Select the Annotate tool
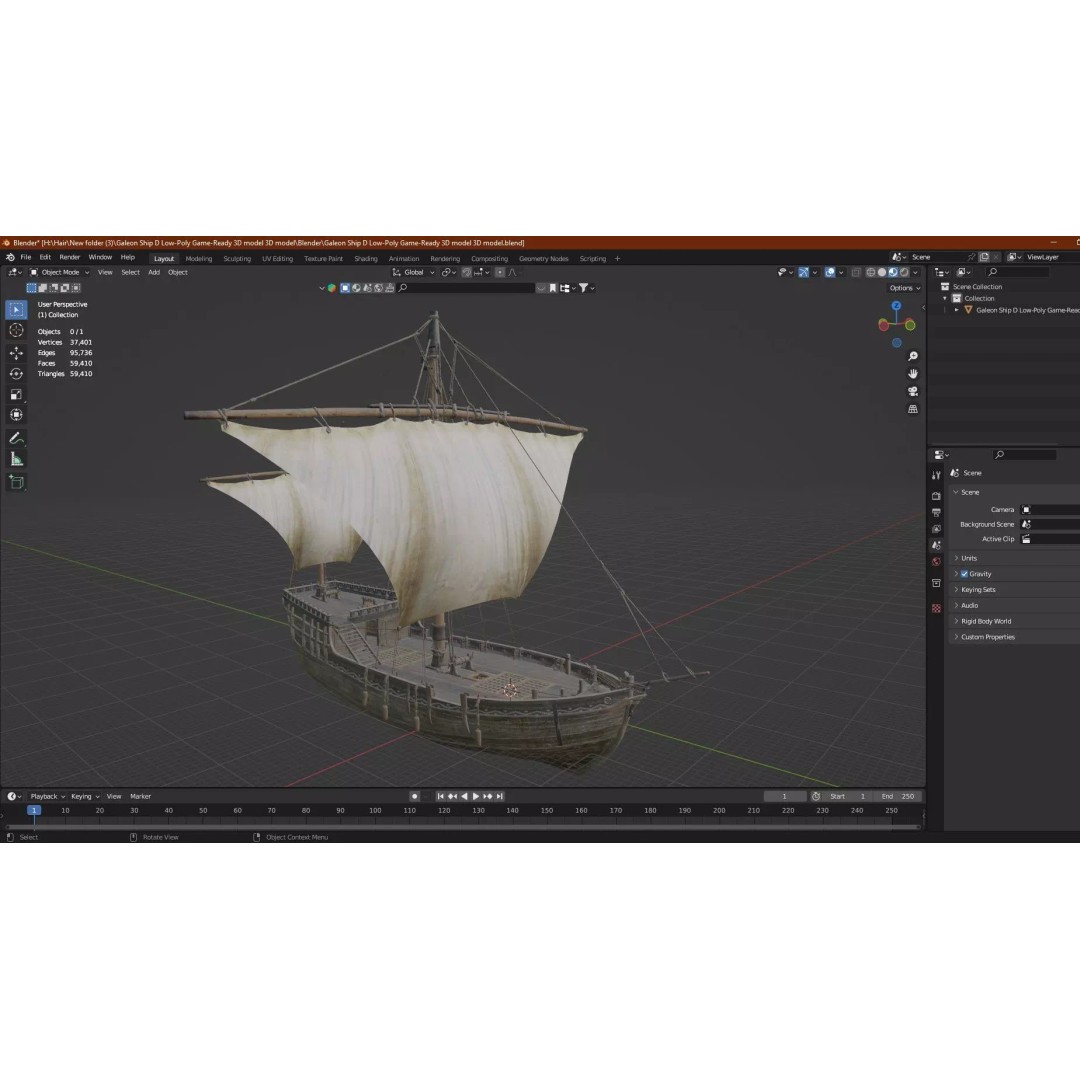This screenshot has height=1080, width=1080. click(17, 438)
